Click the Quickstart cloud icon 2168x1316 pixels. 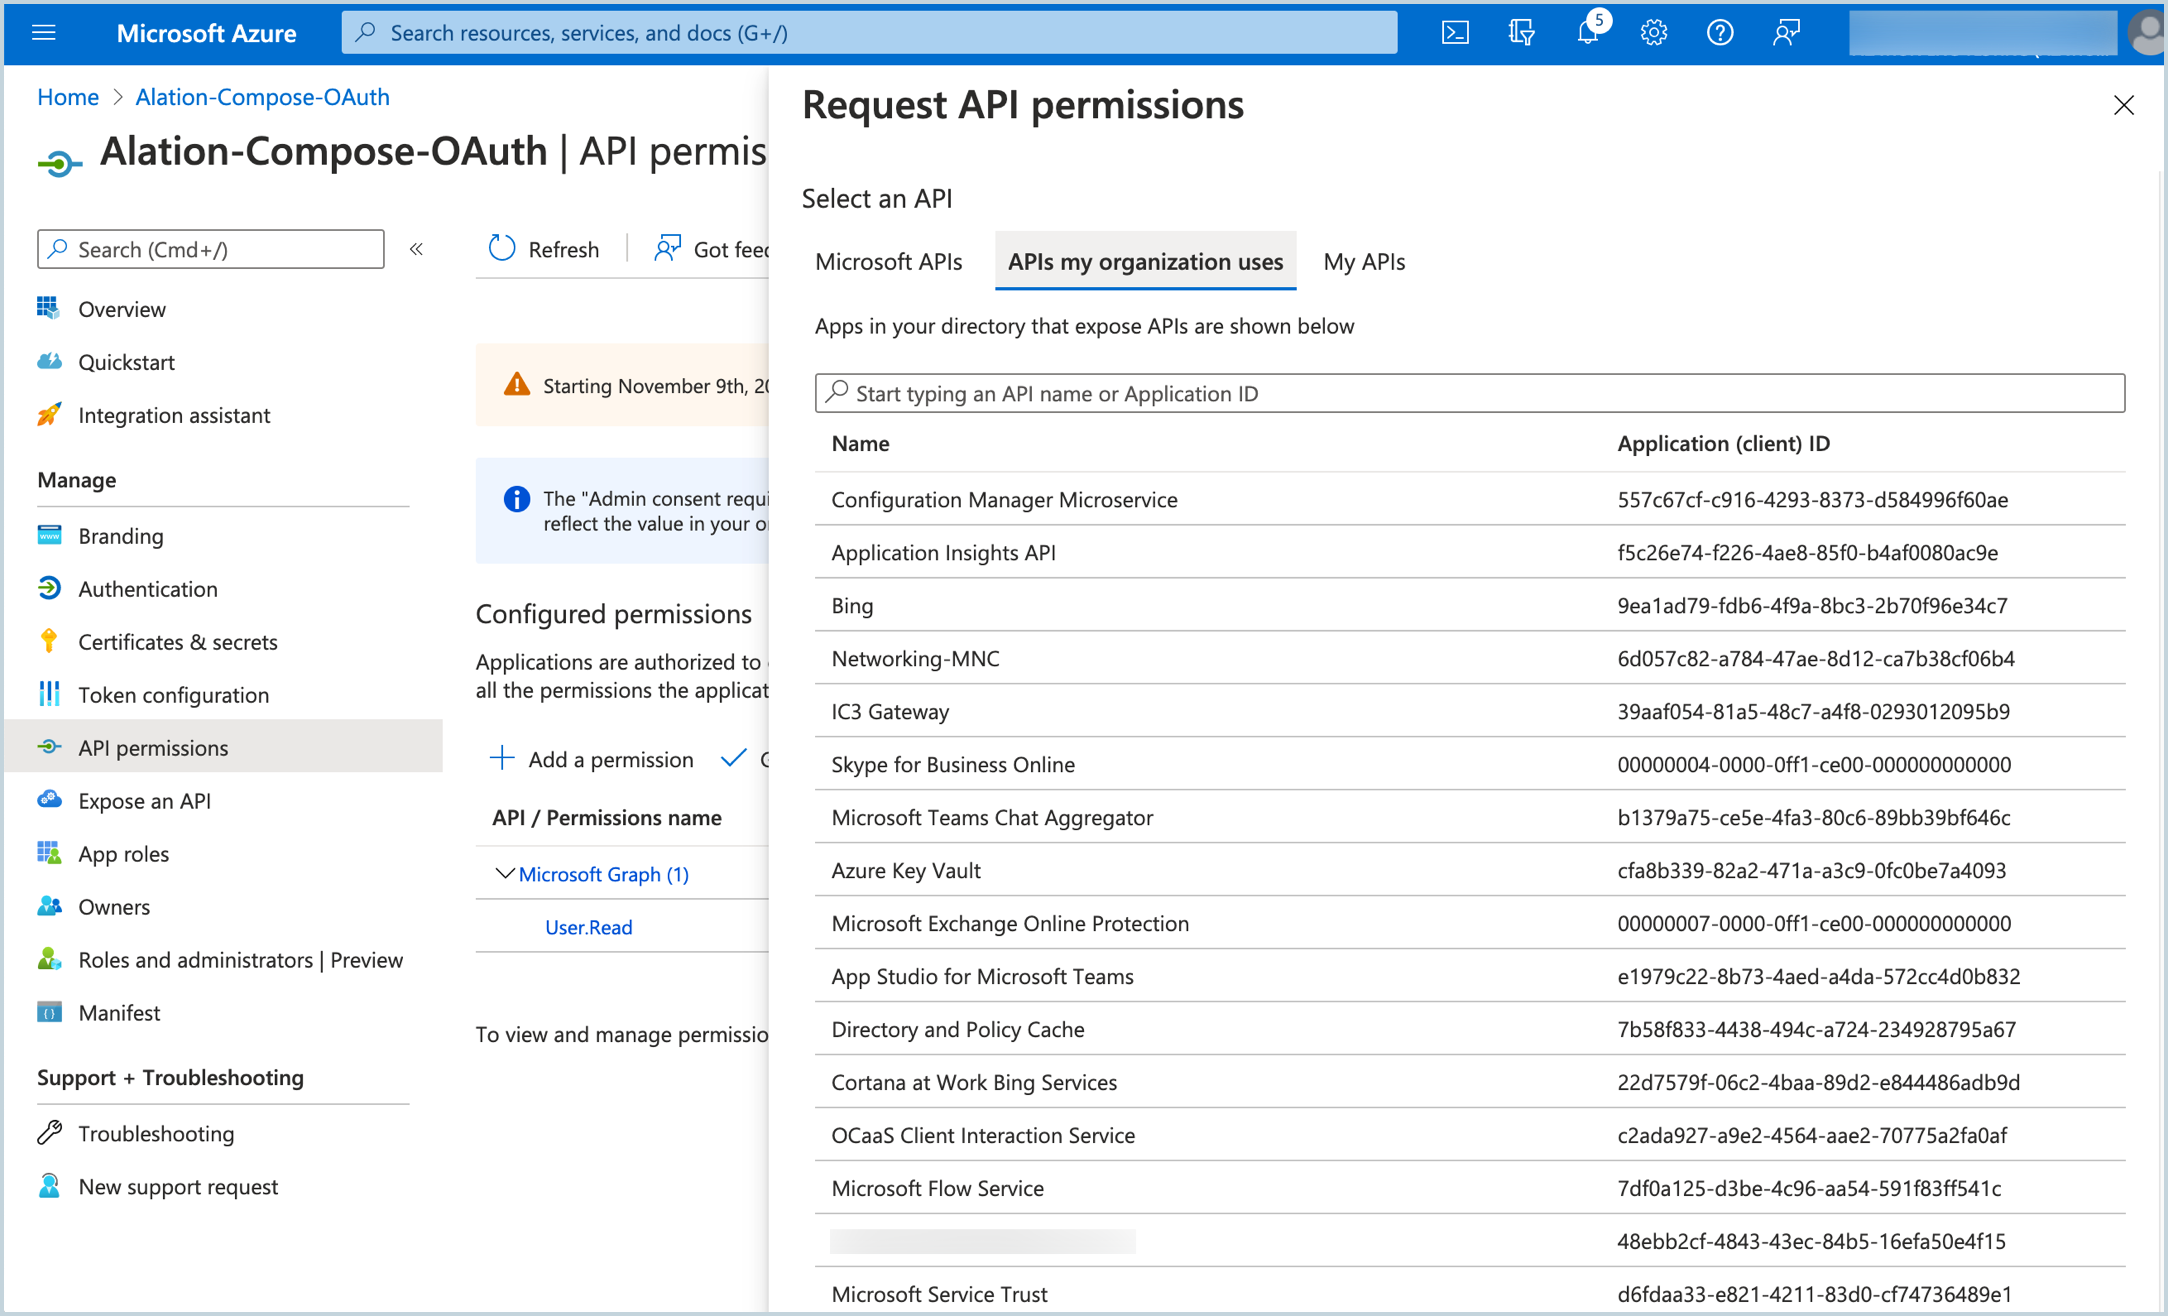point(48,361)
